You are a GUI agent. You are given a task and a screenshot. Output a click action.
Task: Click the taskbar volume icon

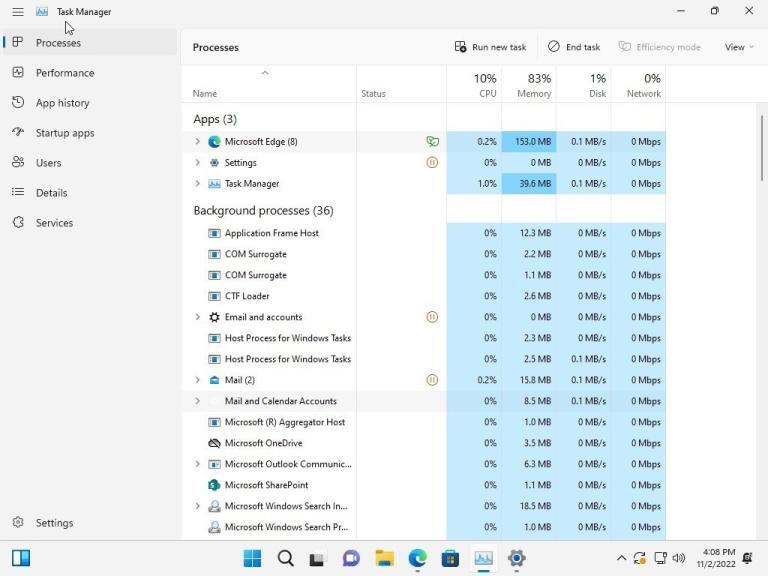(x=679, y=558)
